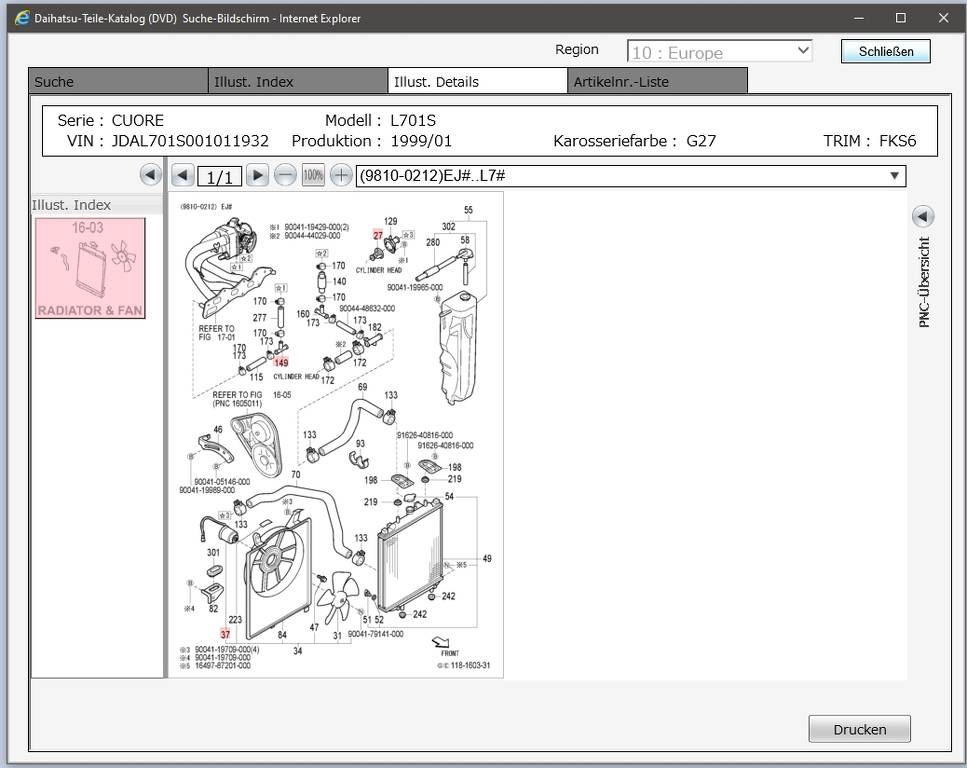Open the Artikelnr.-Liste tab

pos(657,81)
